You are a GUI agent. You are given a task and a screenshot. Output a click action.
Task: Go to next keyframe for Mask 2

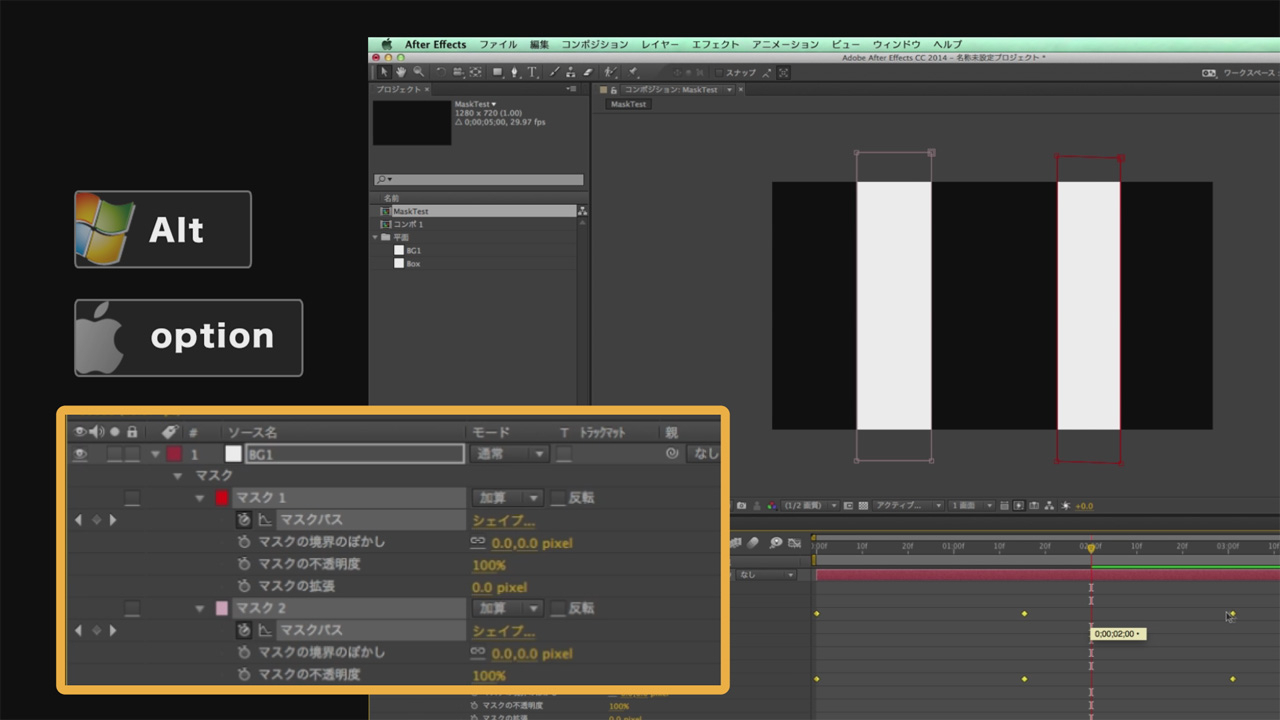(113, 631)
